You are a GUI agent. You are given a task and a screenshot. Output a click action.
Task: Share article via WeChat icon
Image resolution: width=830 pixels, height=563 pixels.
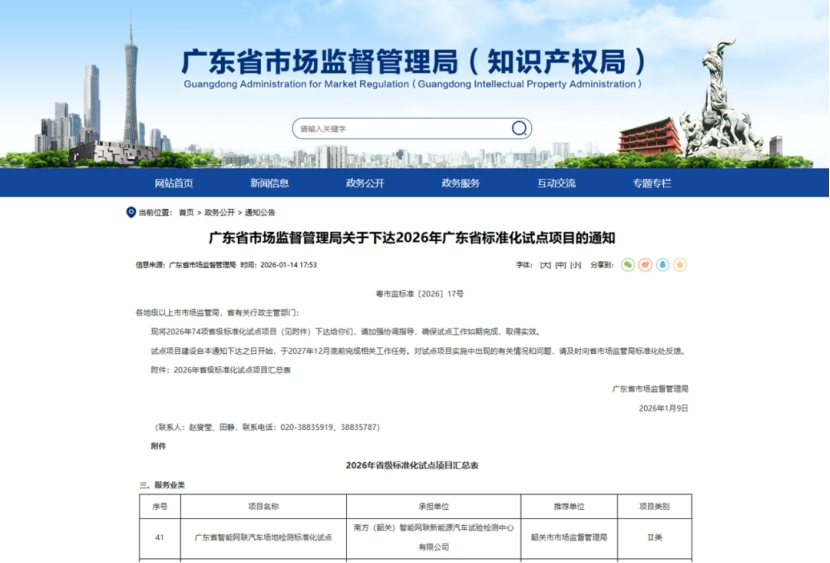click(x=628, y=265)
